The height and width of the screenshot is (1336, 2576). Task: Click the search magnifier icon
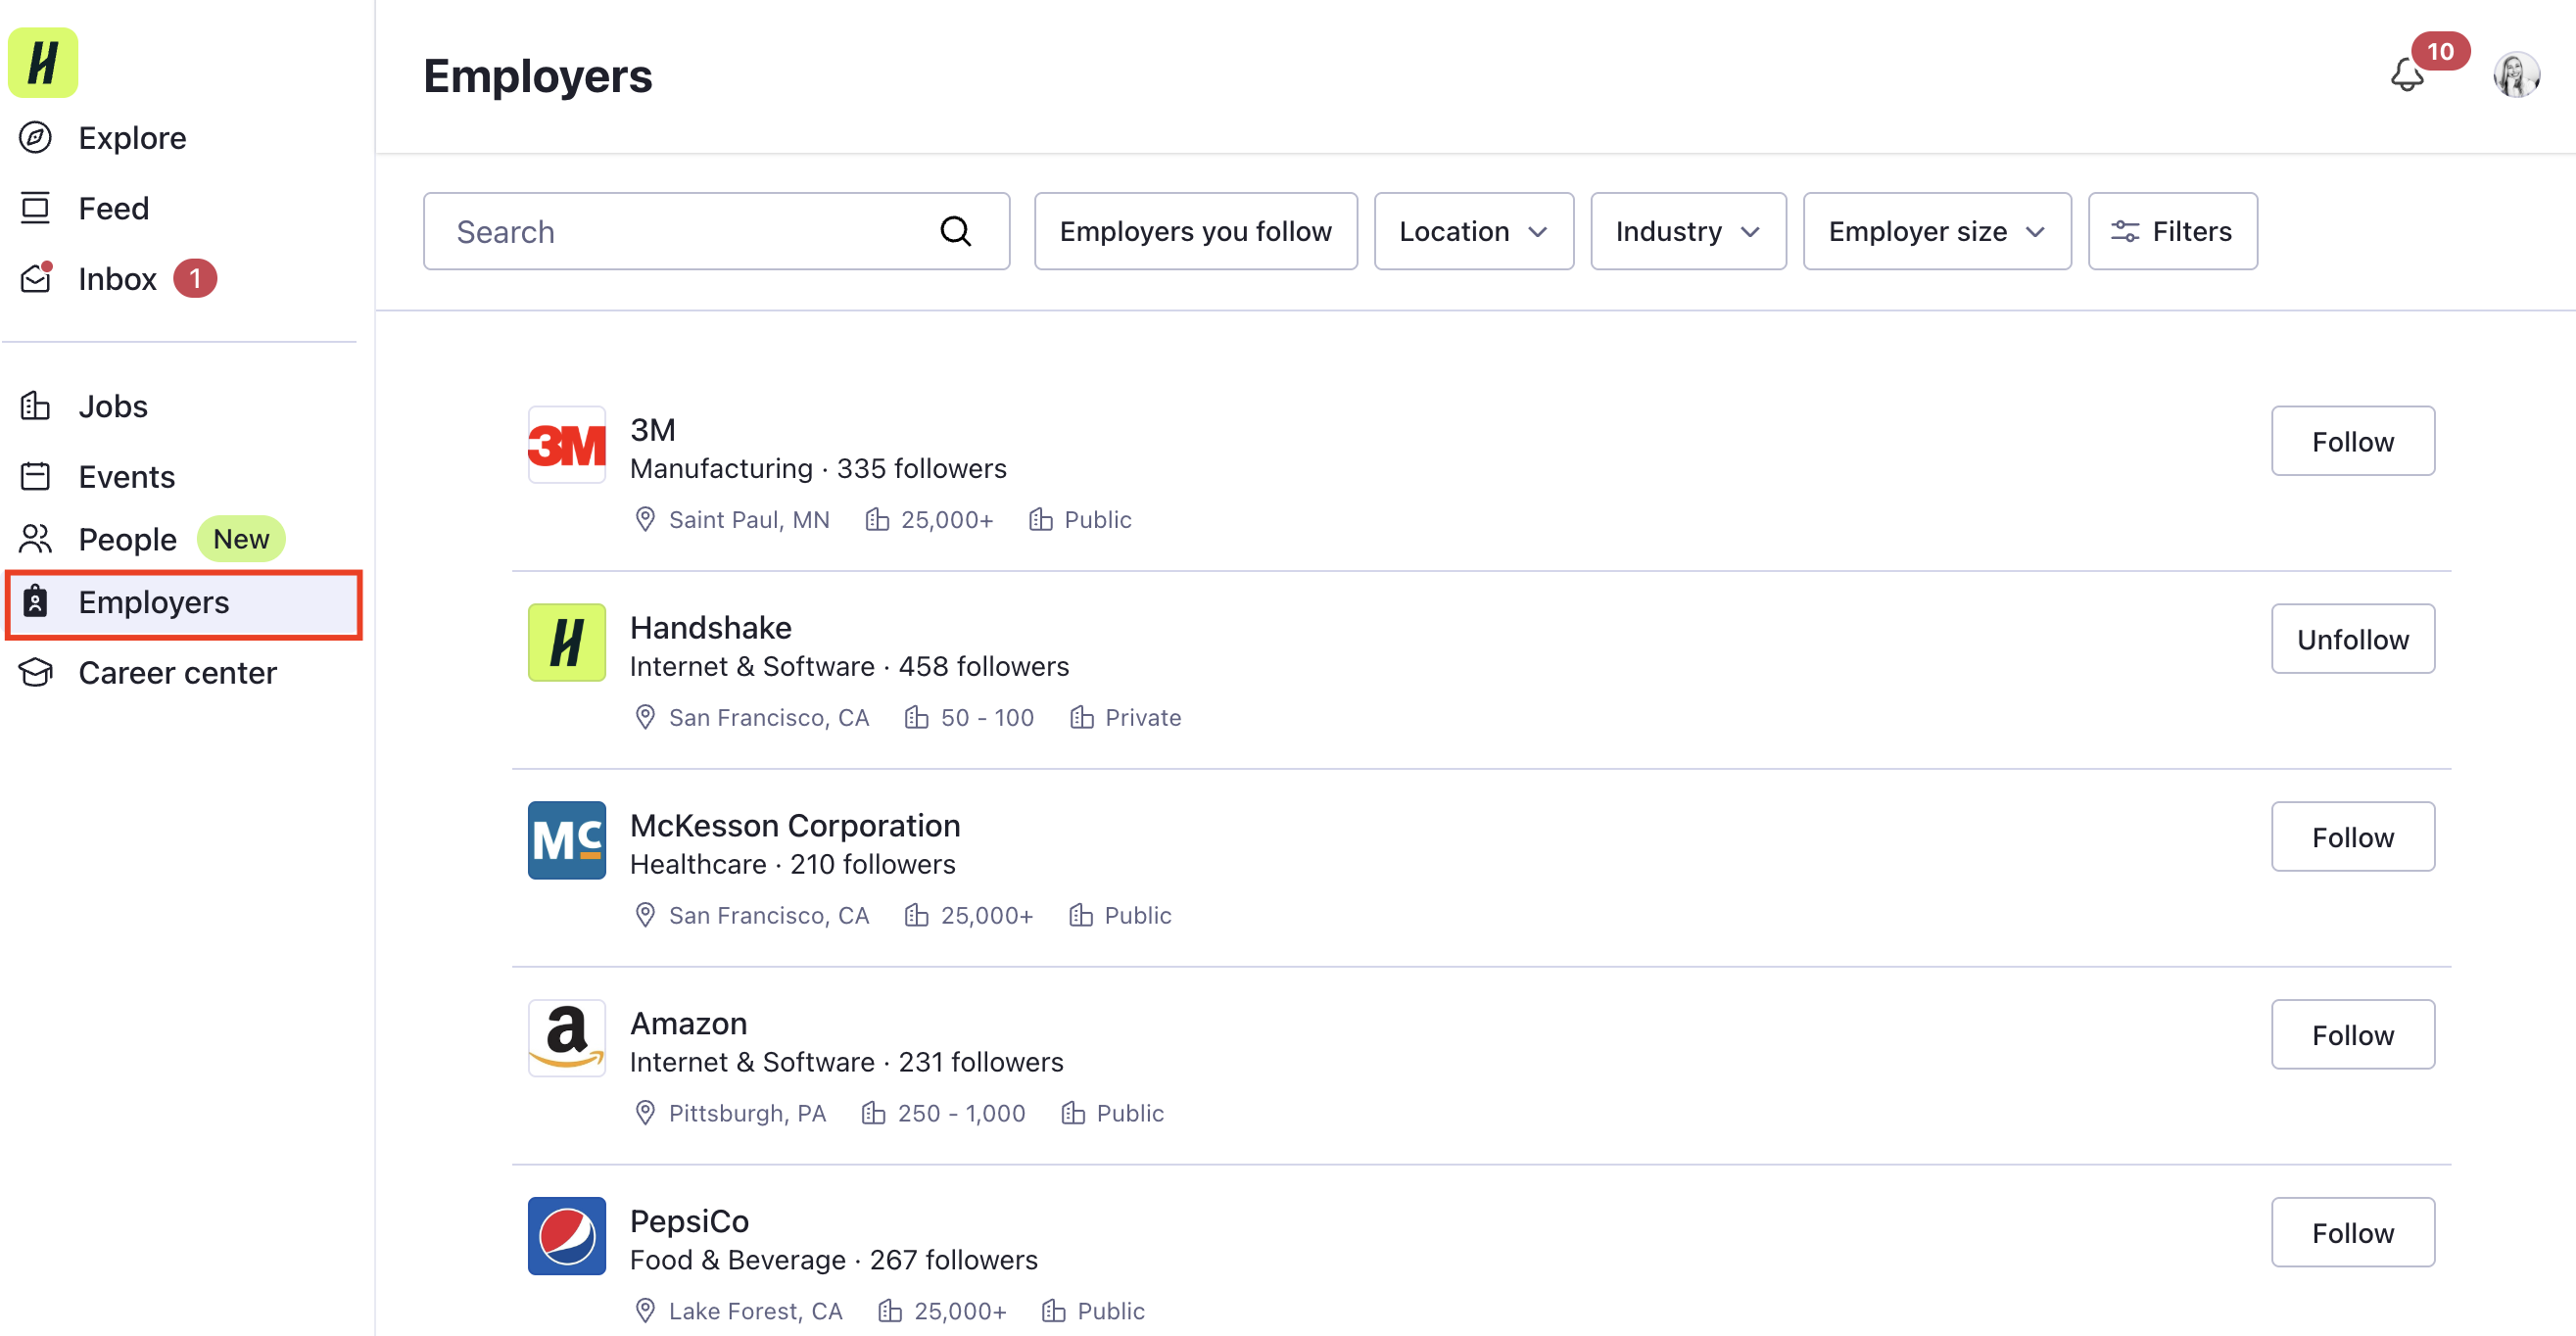coord(956,231)
